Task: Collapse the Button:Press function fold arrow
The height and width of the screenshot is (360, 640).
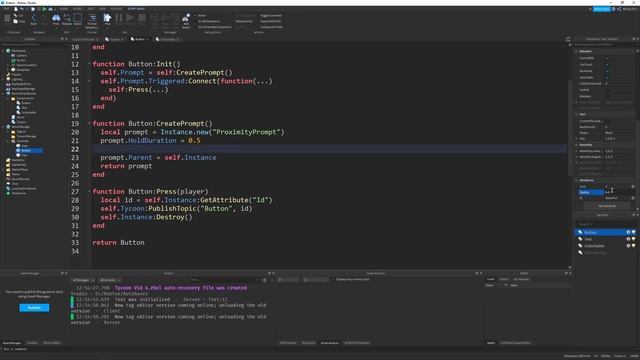Action: (x=89, y=191)
